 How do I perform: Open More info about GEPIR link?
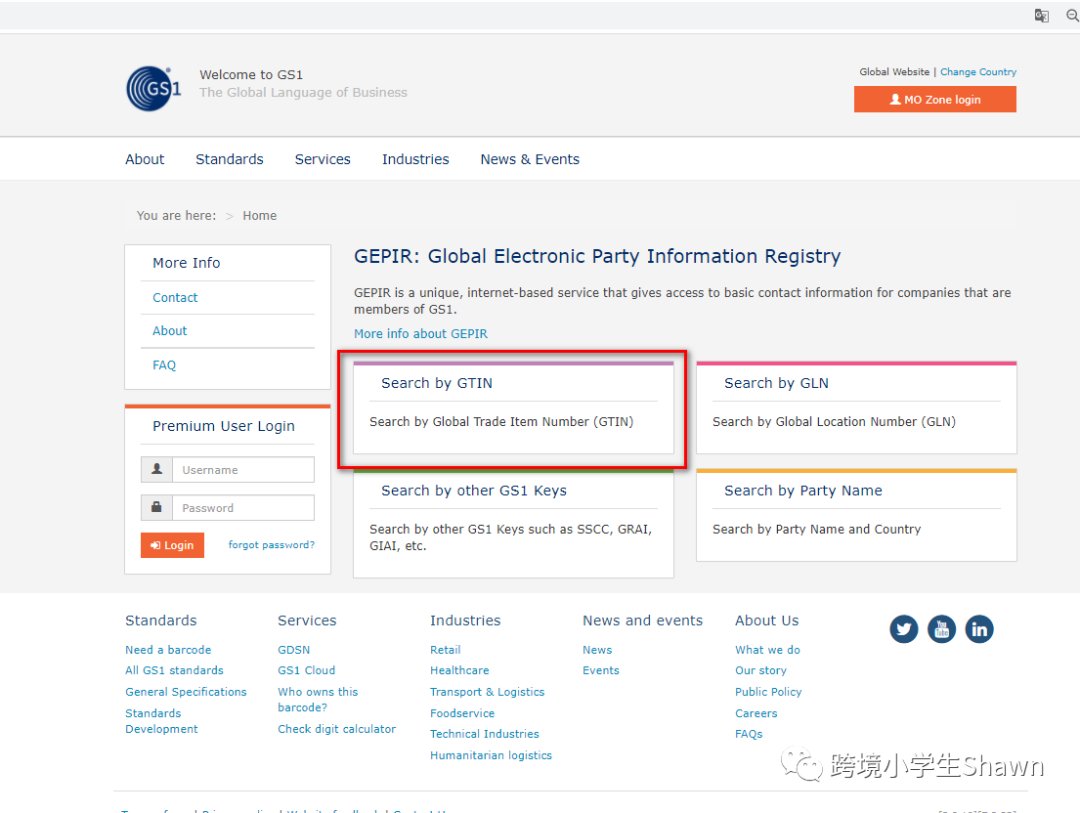421,334
